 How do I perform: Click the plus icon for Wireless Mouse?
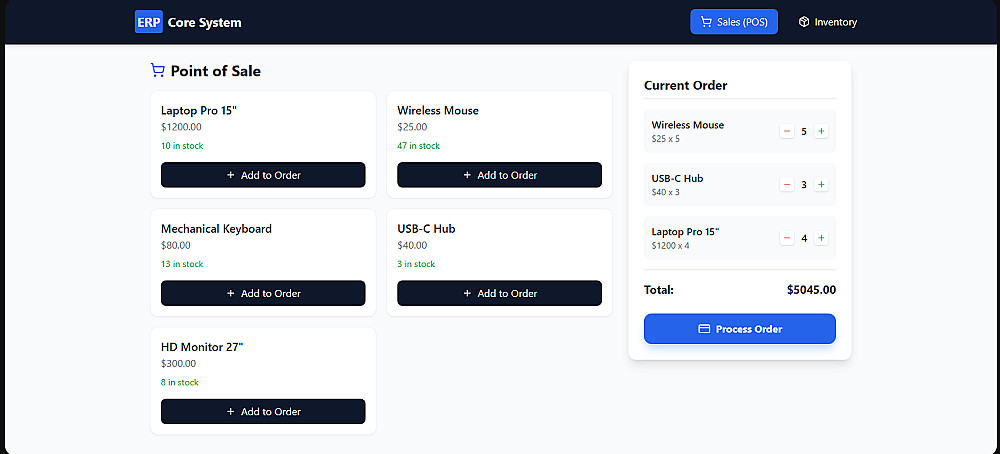[x=821, y=131]
